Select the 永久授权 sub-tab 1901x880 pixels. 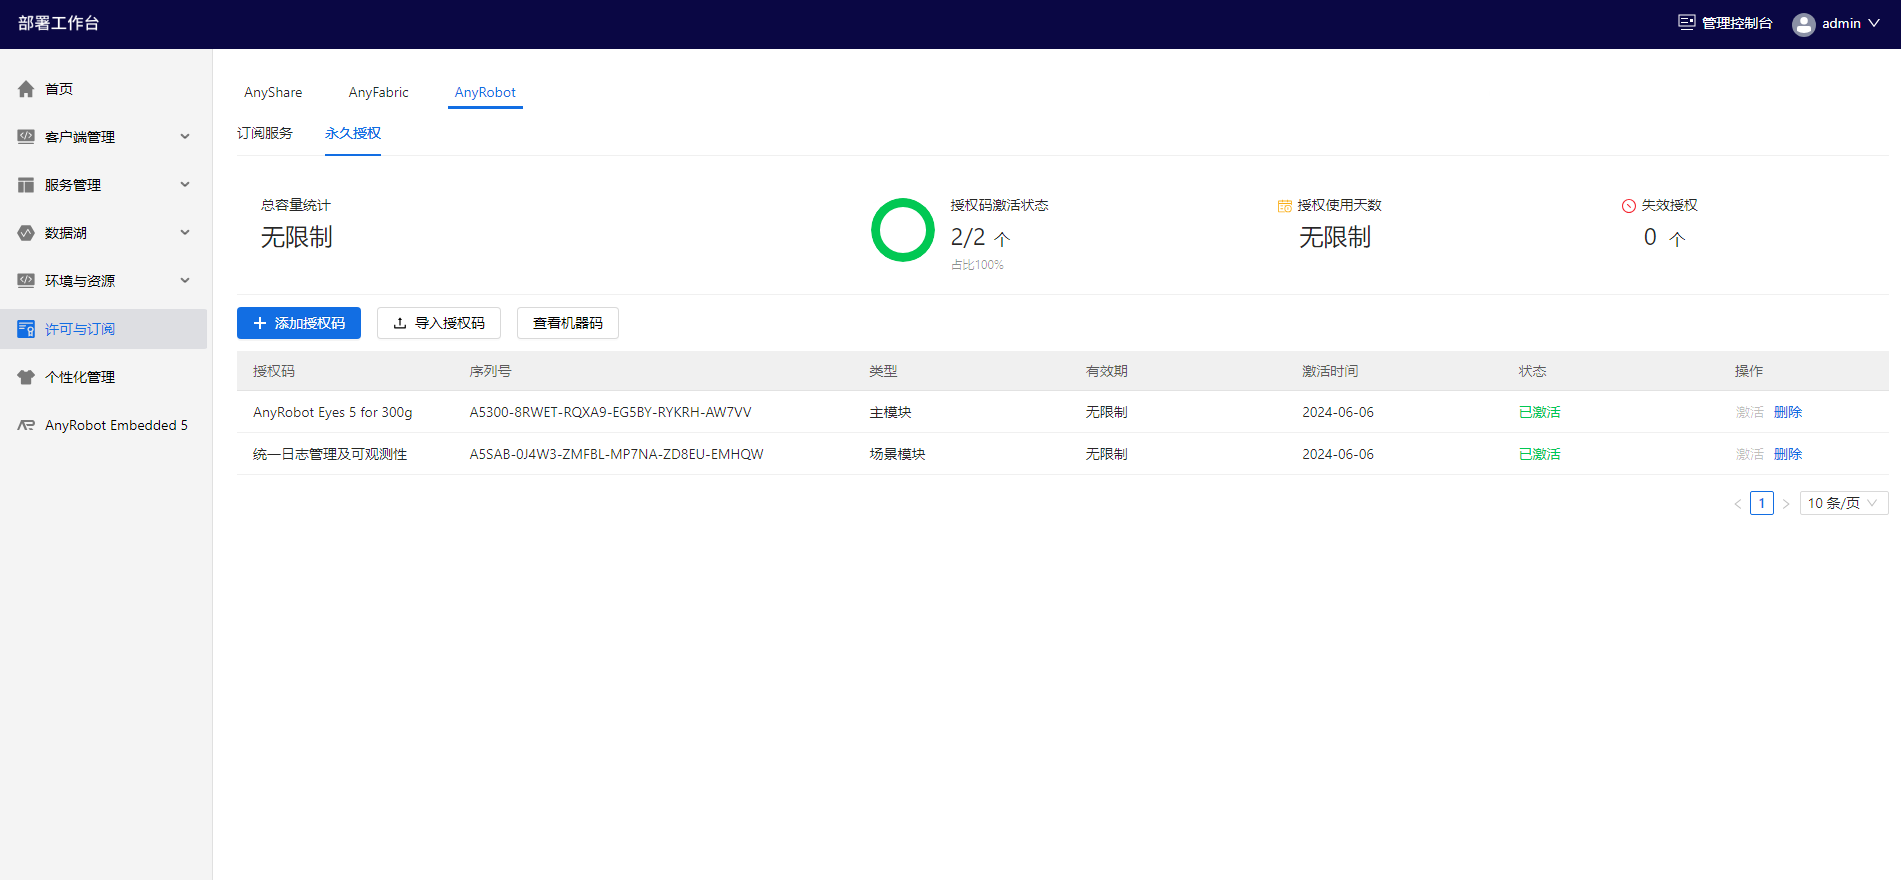click(x=353, y=133)
